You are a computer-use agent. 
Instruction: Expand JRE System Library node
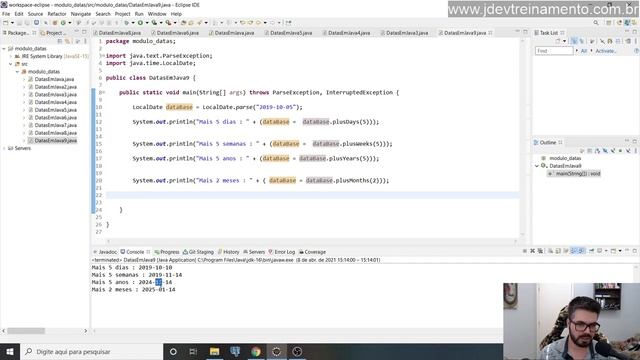(11, 56)
